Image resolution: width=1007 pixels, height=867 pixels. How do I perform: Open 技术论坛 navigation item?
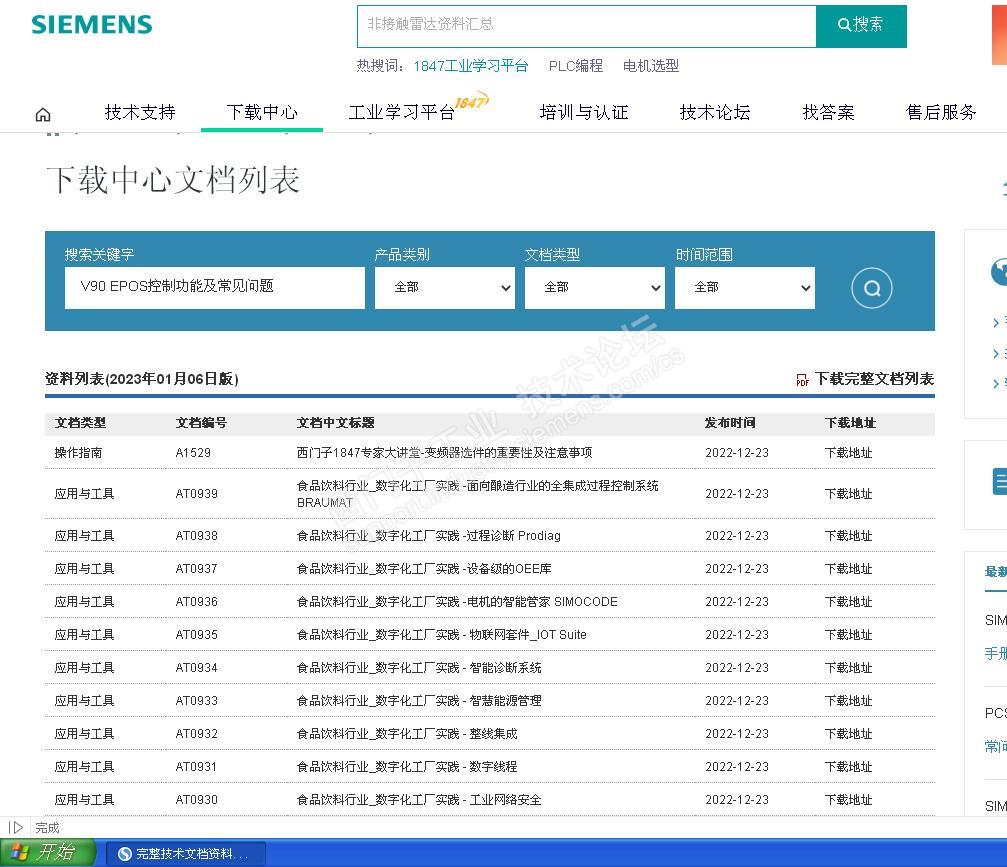pos(715,112)
